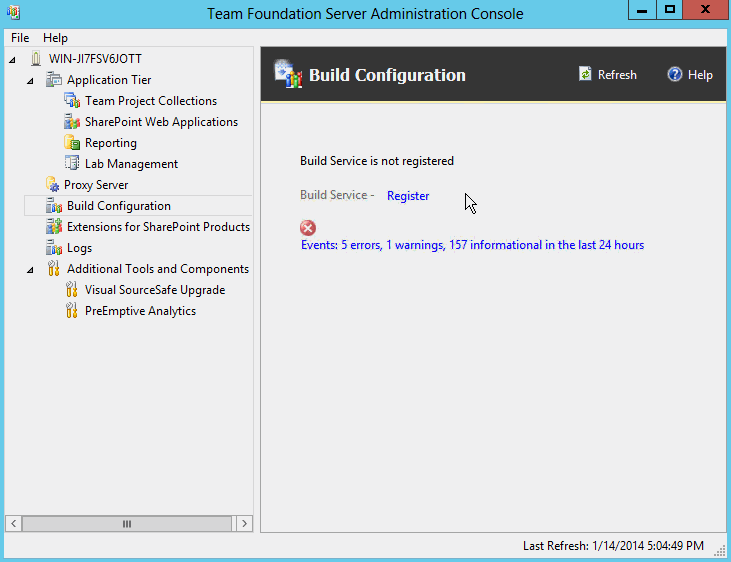731x562 pixels.
Task: Click the Additional Tools and Components icon
Action: coord(54,269)
